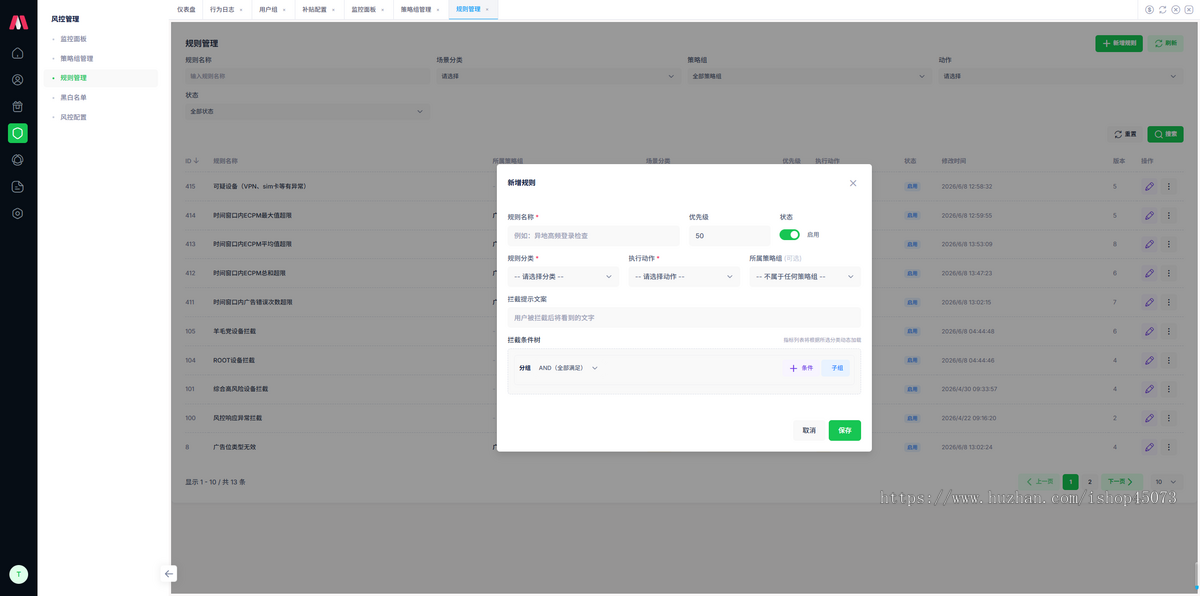This screenshot has width=1200, height=596.
Task: Close the 新增规则 dialog with the X icon
Action: (853, 183)
